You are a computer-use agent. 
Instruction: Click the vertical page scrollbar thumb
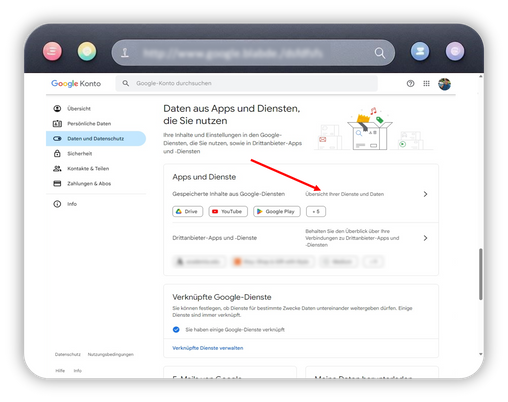481,274
